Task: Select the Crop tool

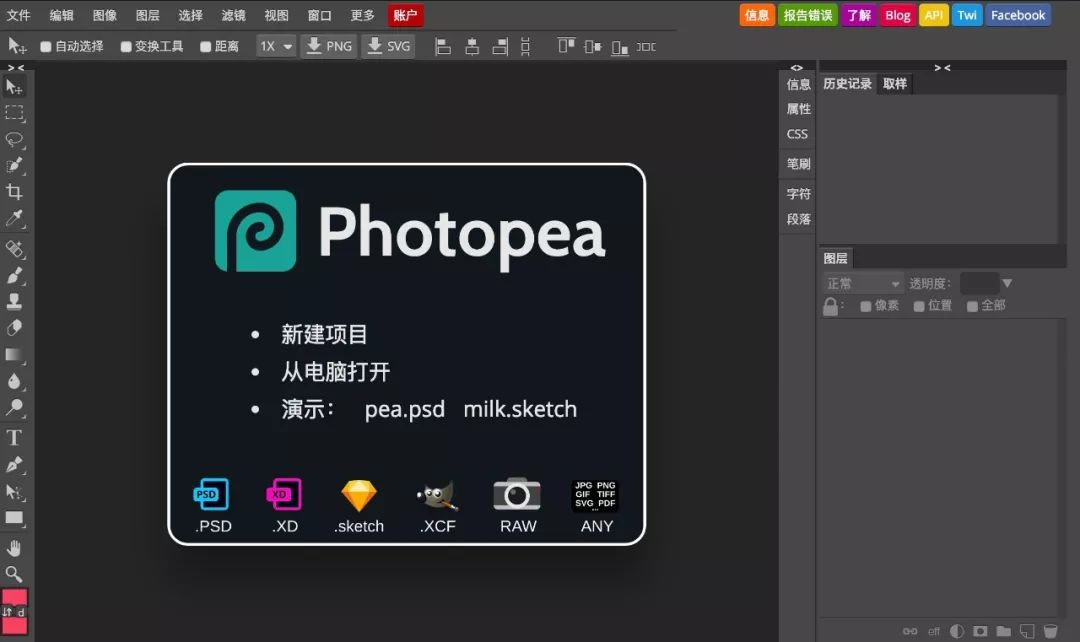Action: click(14, 191)
